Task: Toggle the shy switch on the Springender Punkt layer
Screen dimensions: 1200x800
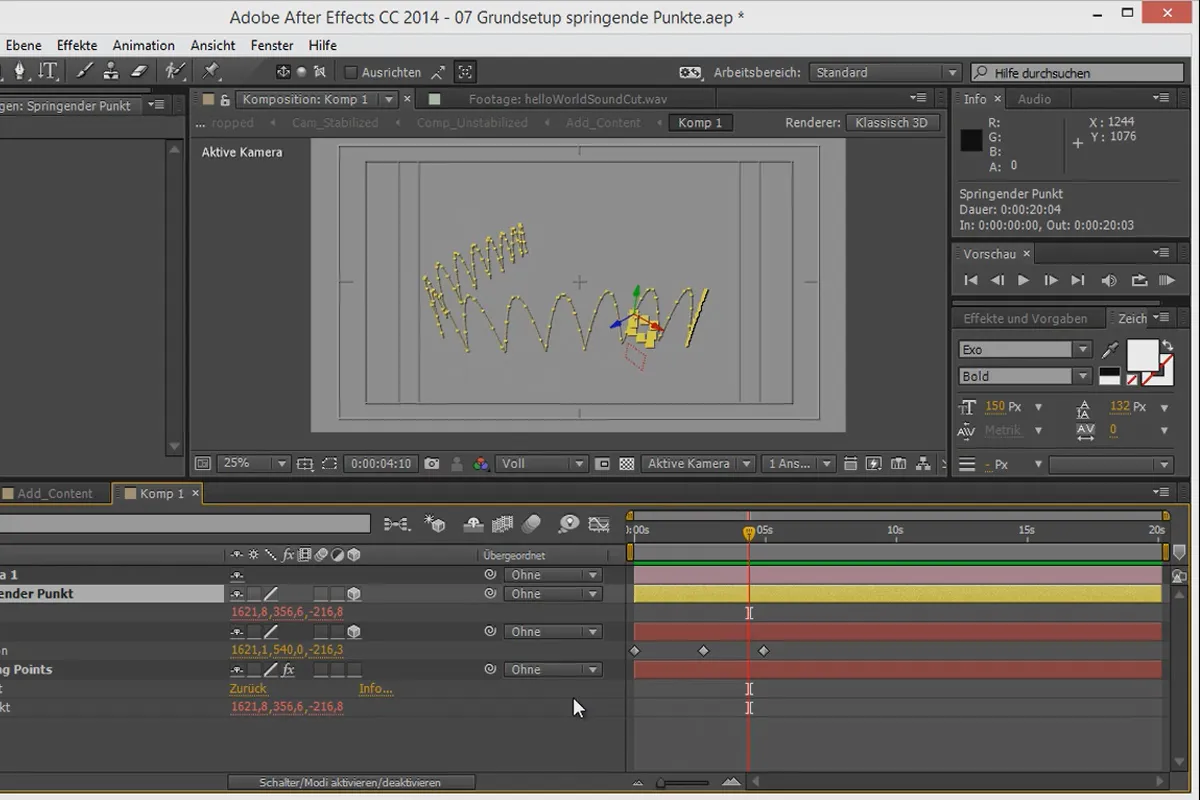Action: coord(237,594)
